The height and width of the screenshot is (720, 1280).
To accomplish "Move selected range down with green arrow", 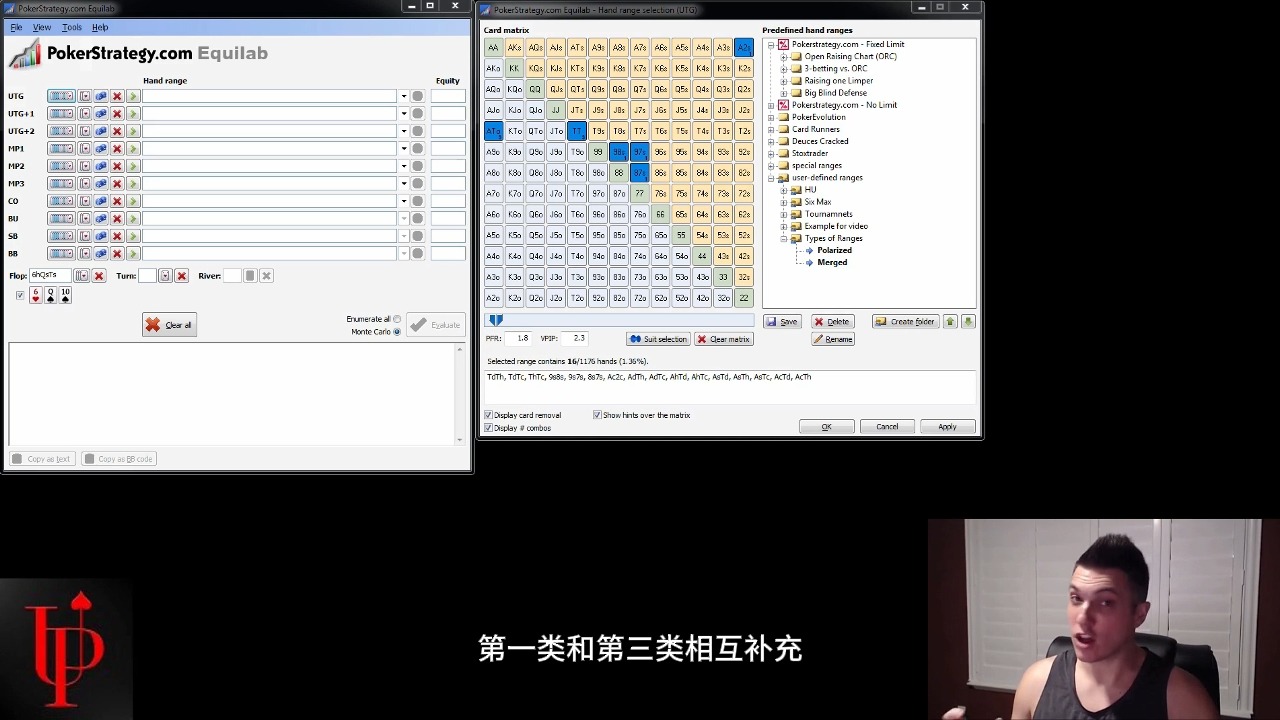I will coord(968,322).
